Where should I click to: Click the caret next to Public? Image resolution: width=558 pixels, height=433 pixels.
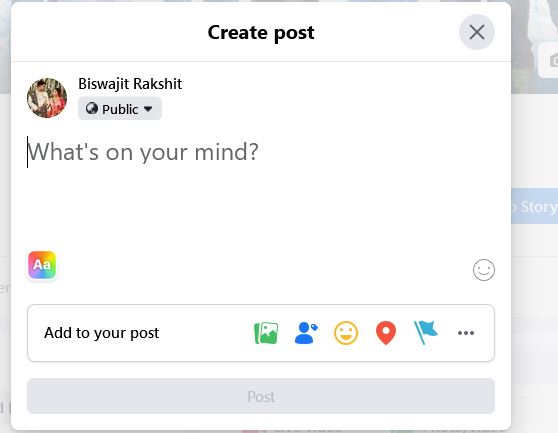click(x=148, y=109)
